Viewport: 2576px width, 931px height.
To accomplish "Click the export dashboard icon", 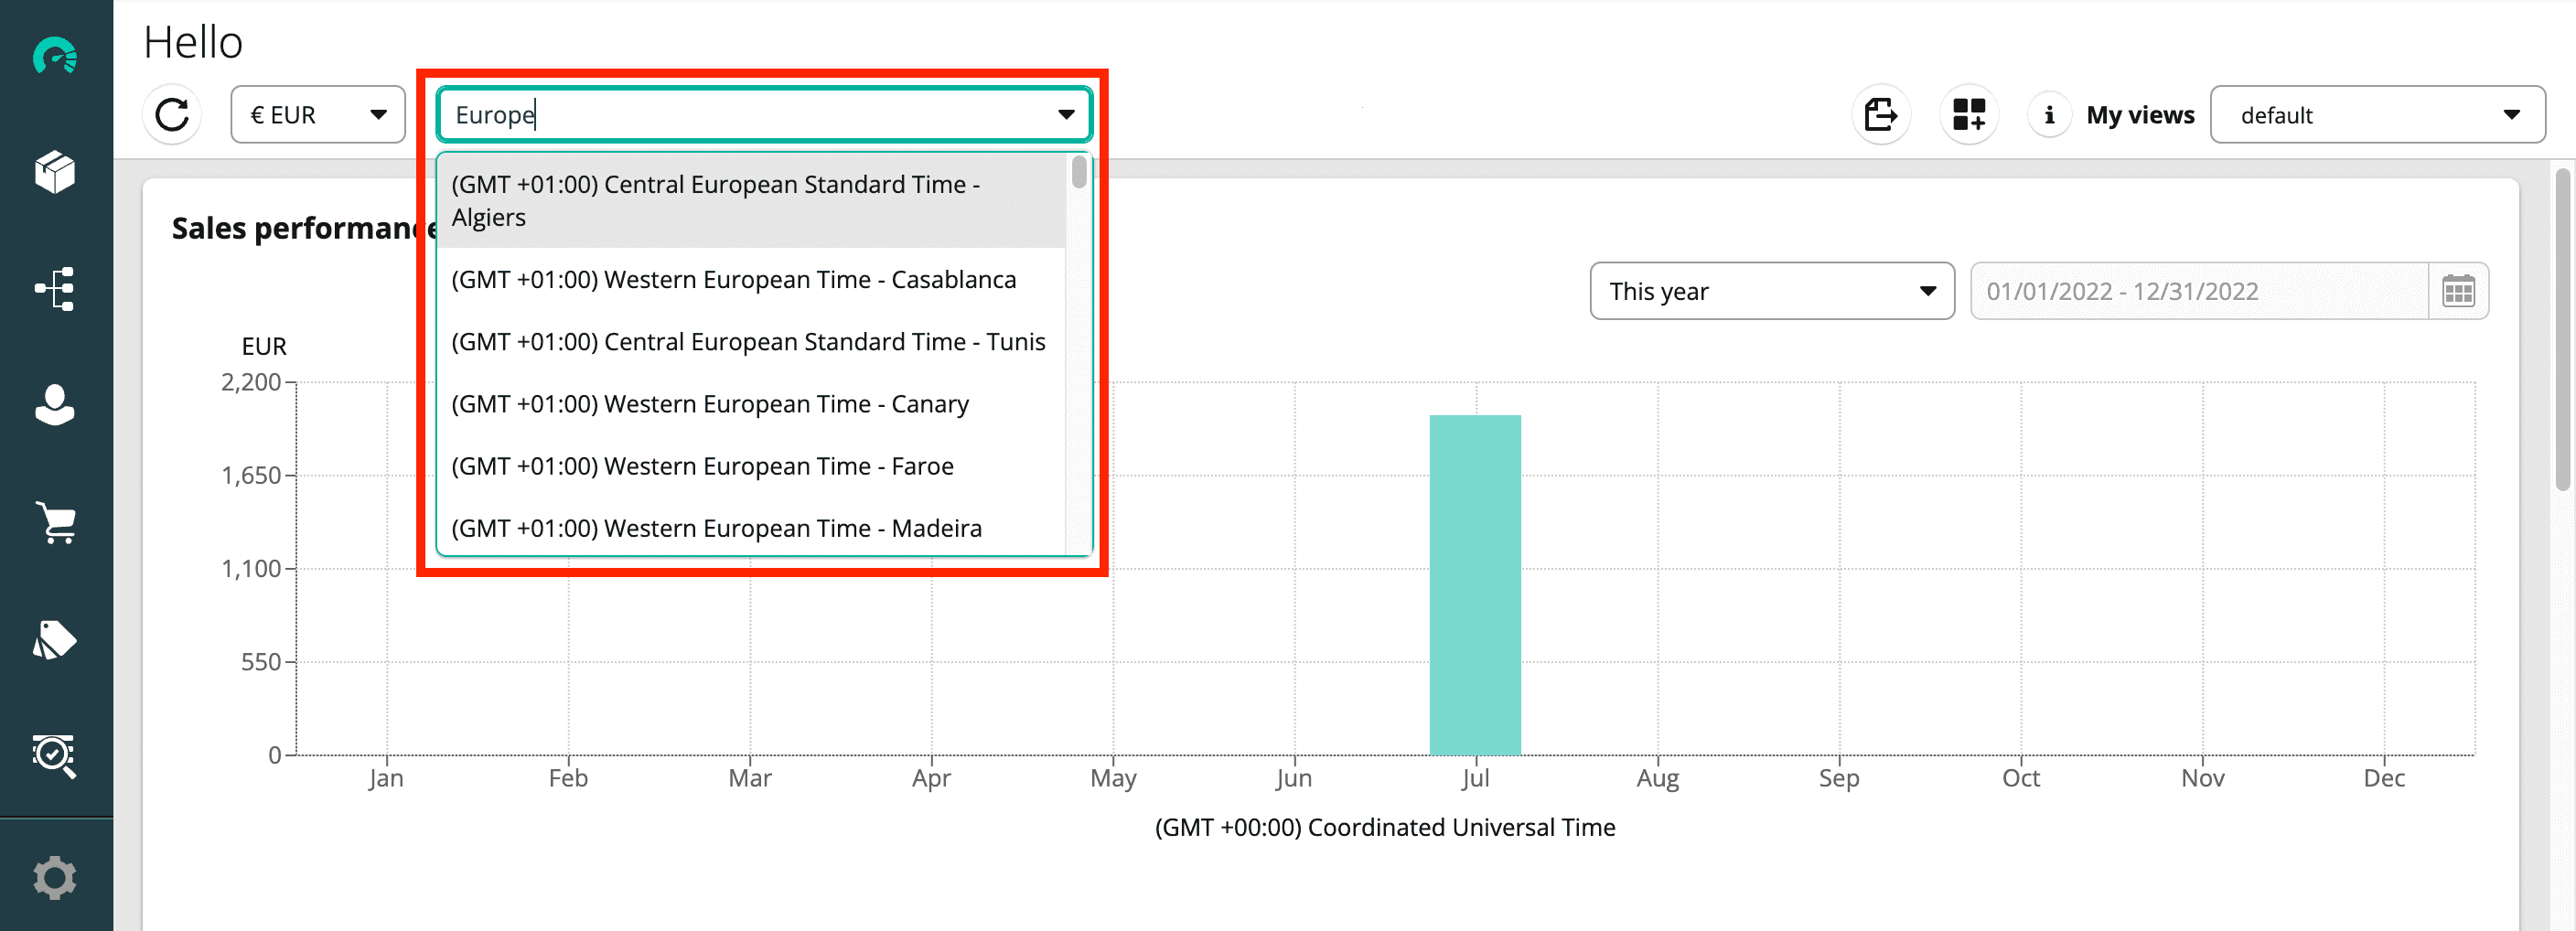I will (x=1880, y=115).
